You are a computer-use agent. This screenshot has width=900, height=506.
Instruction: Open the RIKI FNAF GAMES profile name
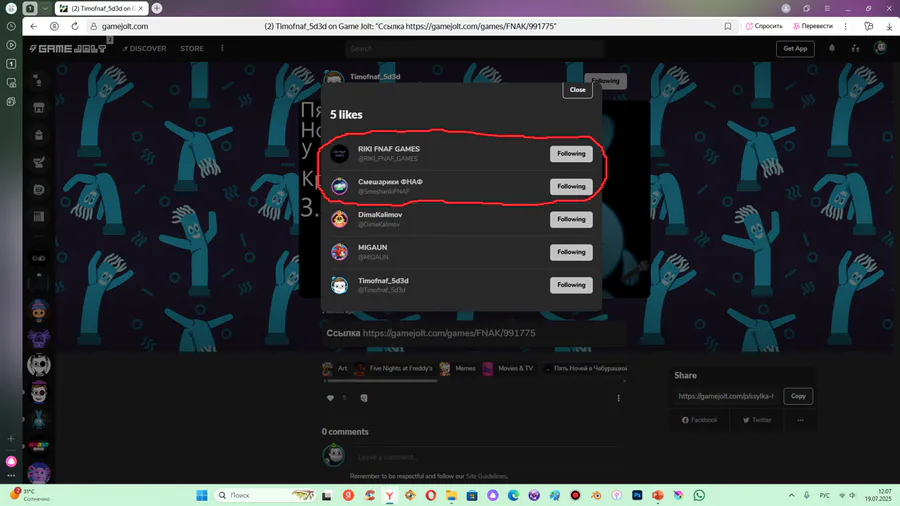tap(389, 149)
